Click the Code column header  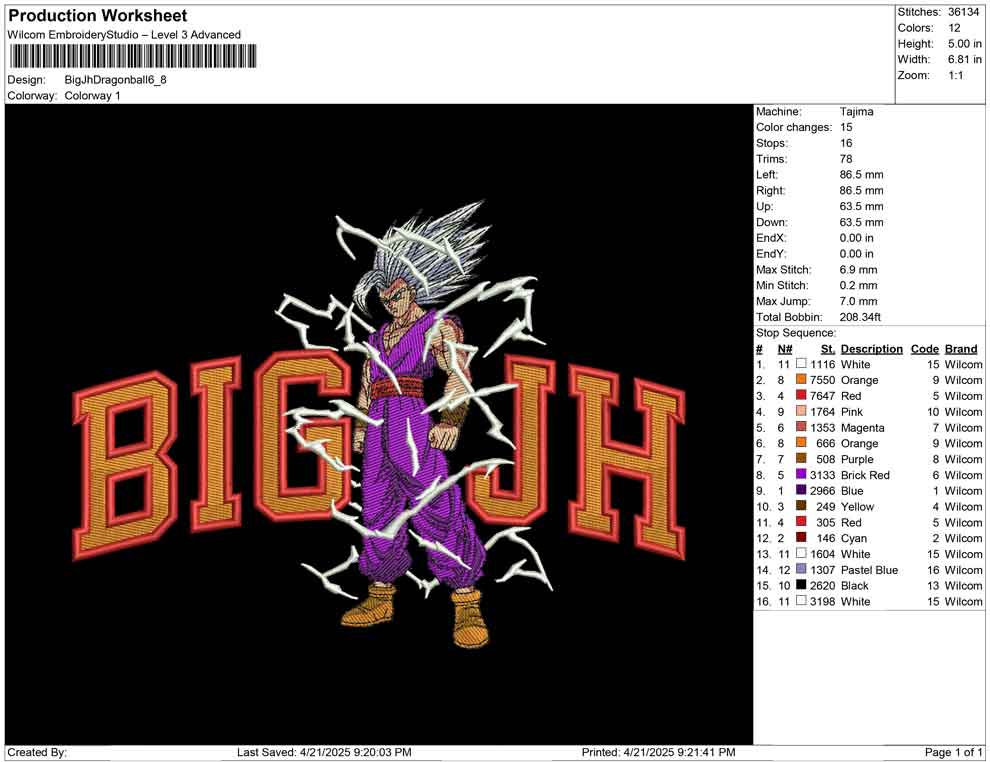925,348
